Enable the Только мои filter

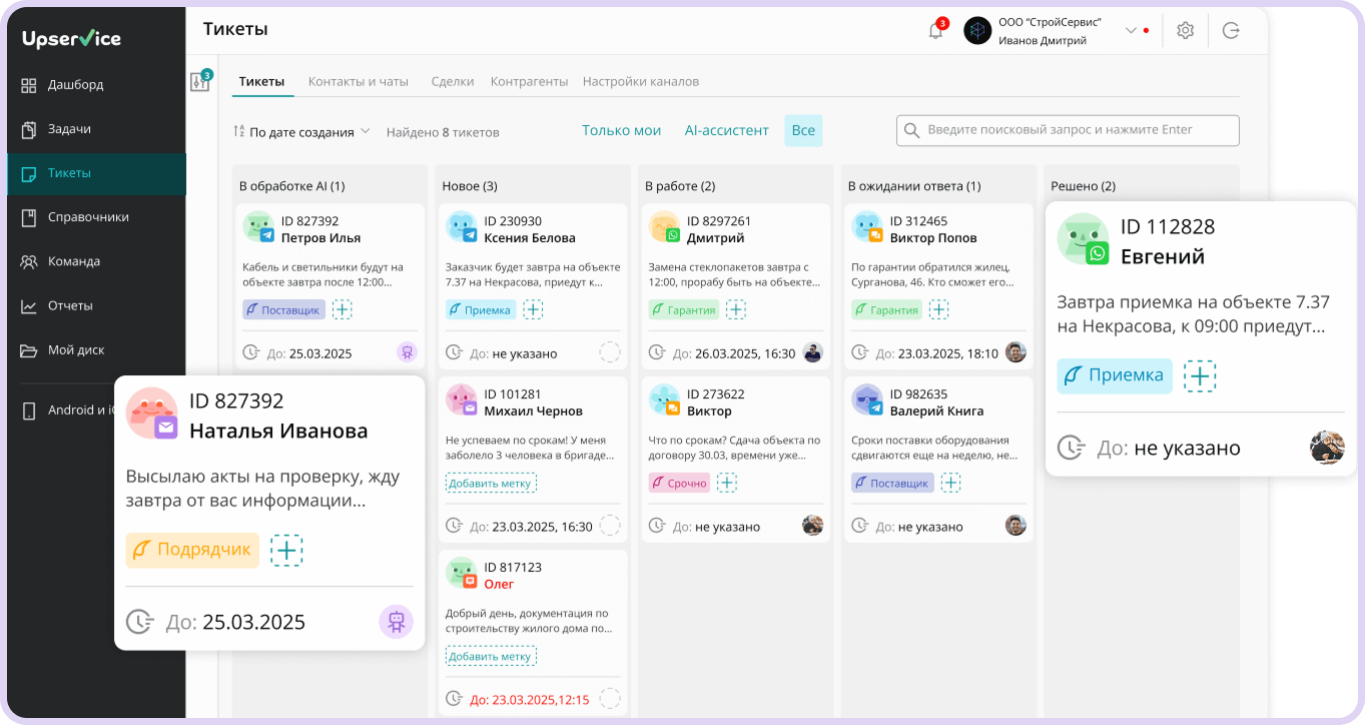click(621, 131)
